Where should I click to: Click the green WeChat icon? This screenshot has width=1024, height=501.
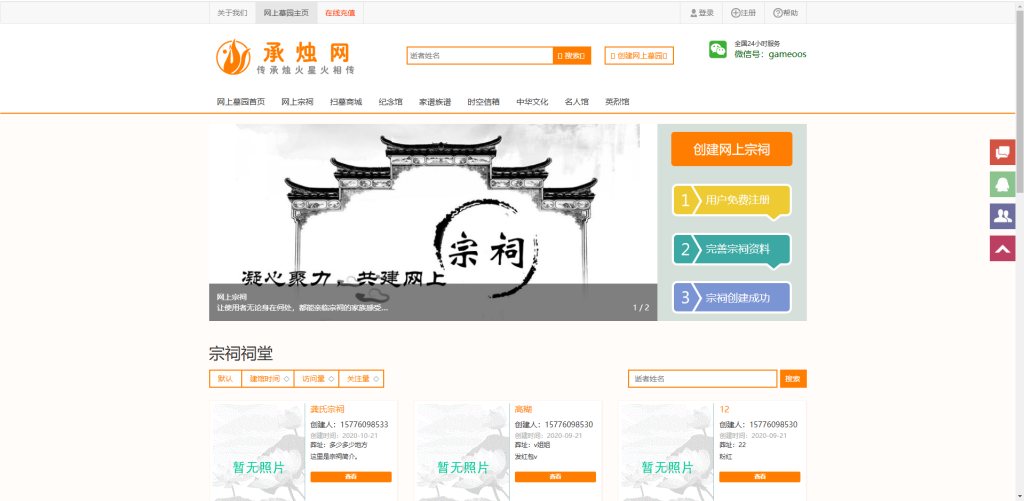pos(718,50)
